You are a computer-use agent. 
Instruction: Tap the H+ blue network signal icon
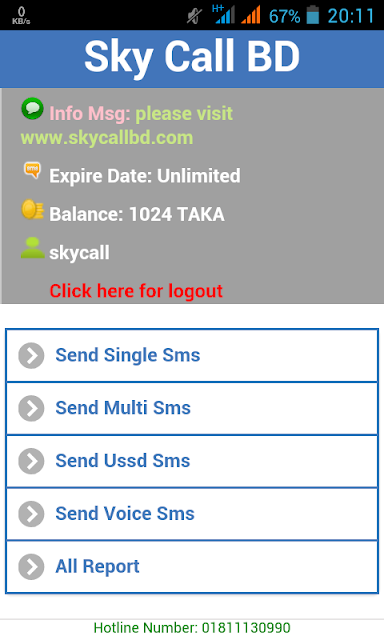click(x=223, y=14)
